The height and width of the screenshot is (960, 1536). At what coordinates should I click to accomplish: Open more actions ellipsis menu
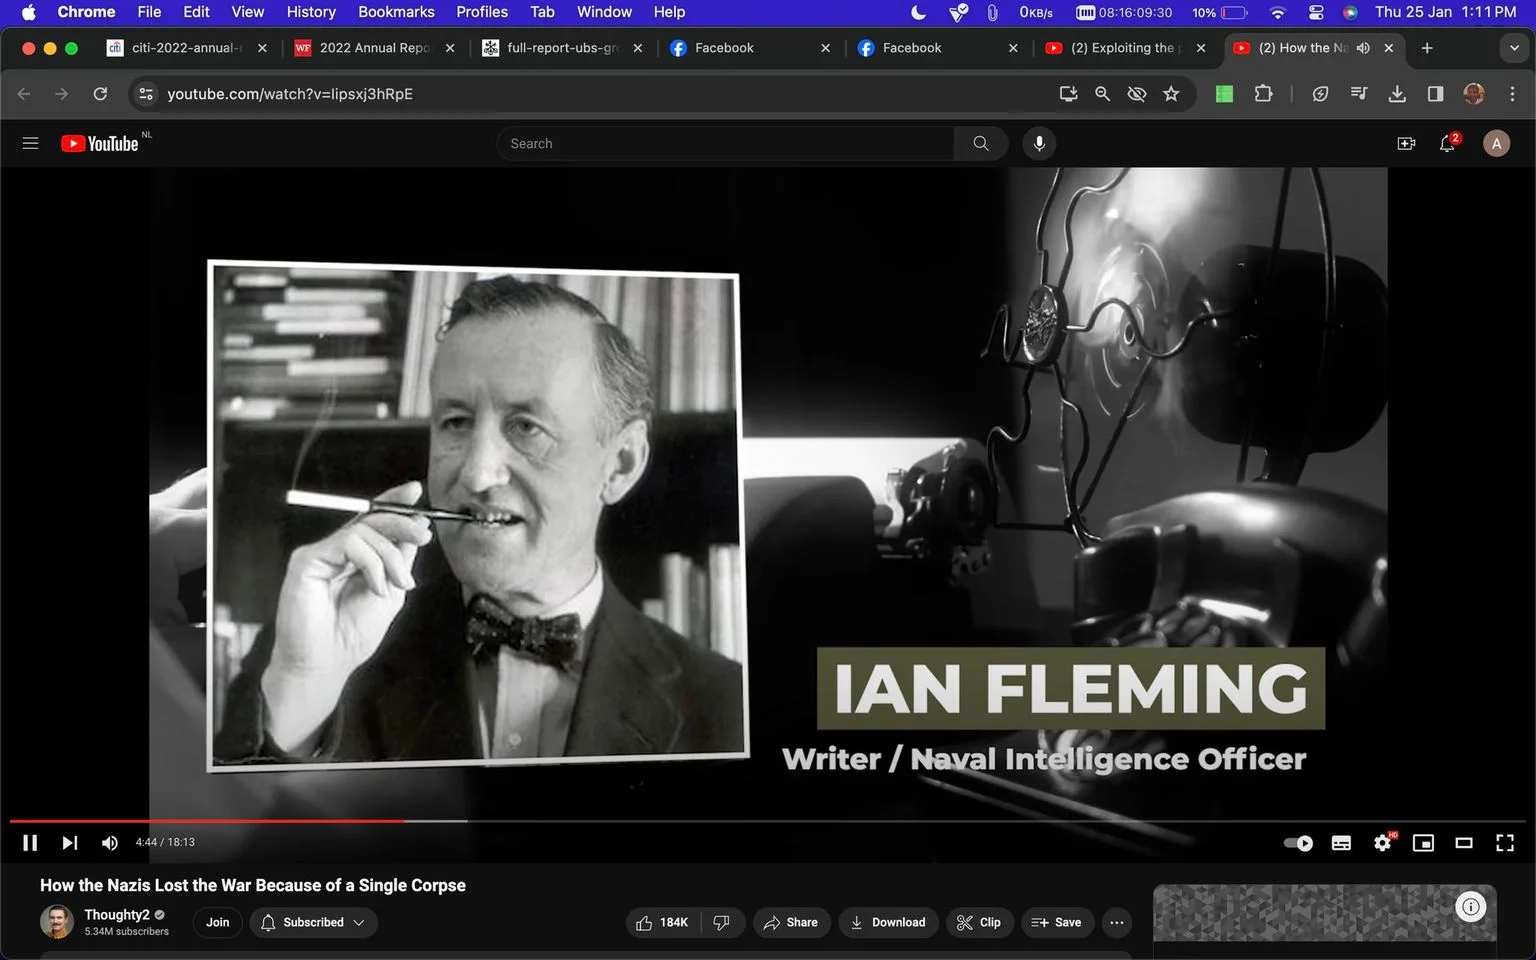[x=1117, y=922]
